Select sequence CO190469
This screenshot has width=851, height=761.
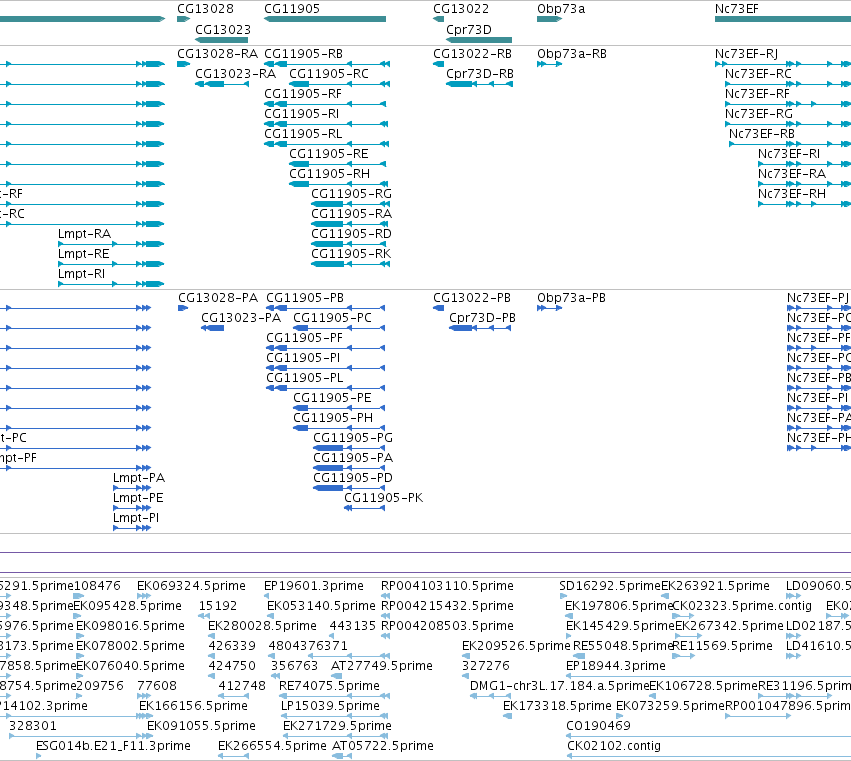tap(598, 726)
